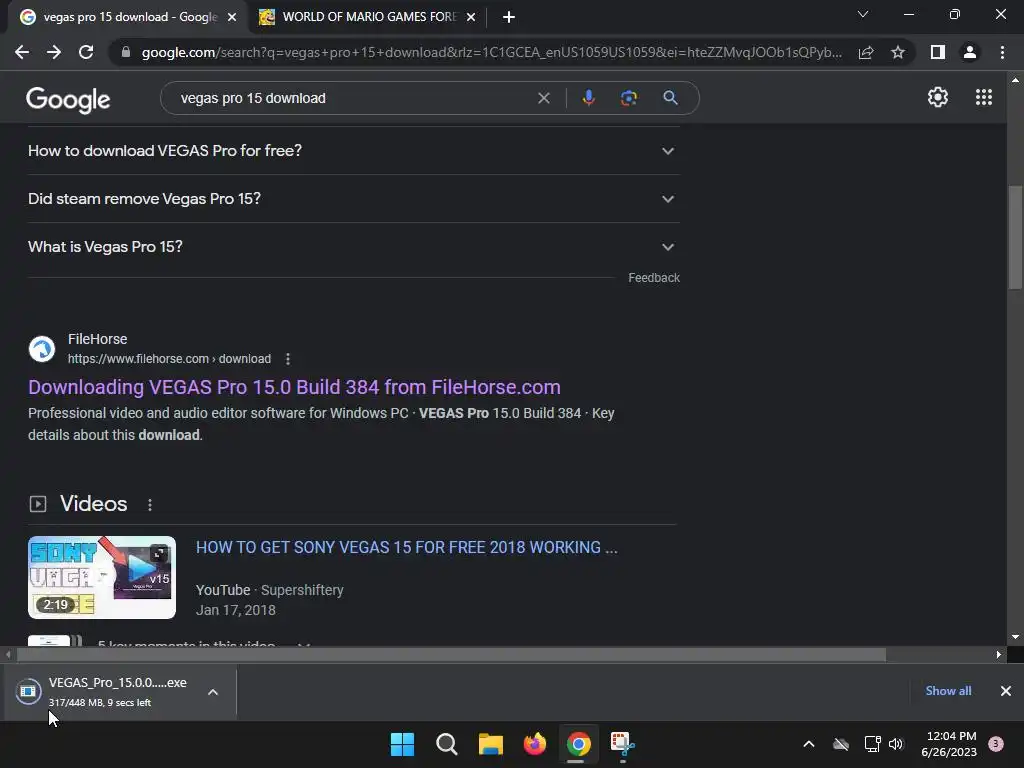This screenshot has width=1024, height=768.
Task: Open Snipping Tool from the taskbar
Action: pos(622,744)
